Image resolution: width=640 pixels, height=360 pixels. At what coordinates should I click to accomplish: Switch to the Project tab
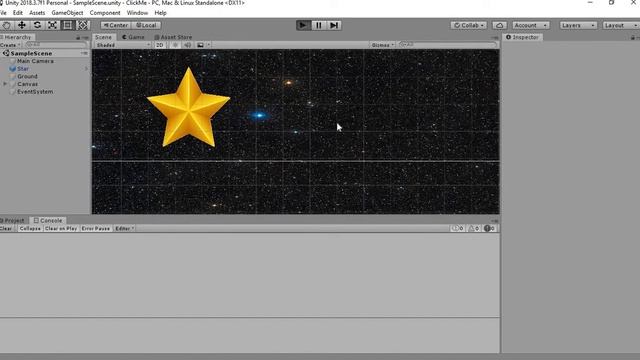[x=13, y=220]
